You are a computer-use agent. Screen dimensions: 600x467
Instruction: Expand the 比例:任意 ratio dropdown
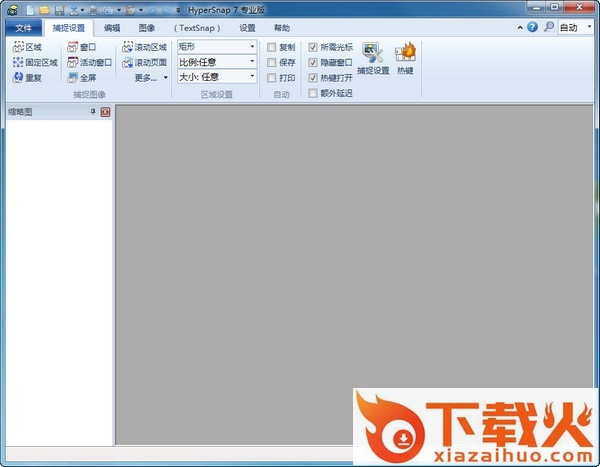216,62
